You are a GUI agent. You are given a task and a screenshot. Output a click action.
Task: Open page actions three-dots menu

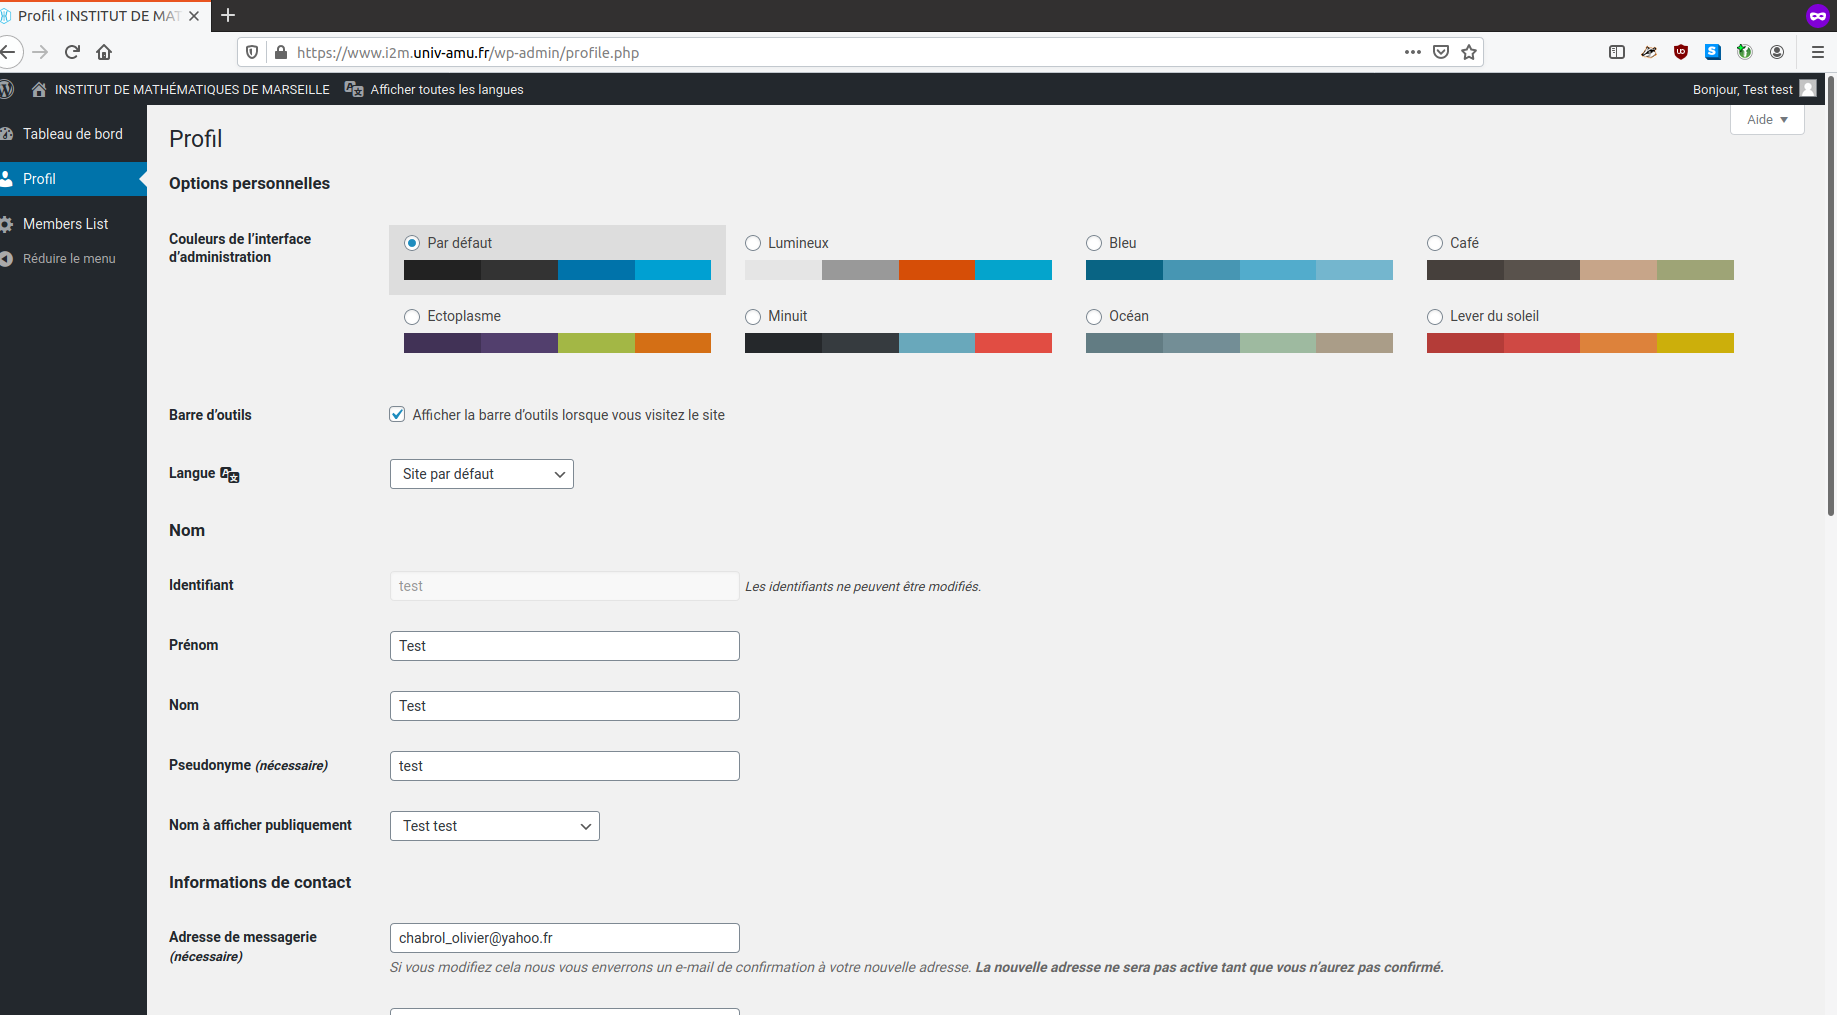click(x=1412, y=52)
